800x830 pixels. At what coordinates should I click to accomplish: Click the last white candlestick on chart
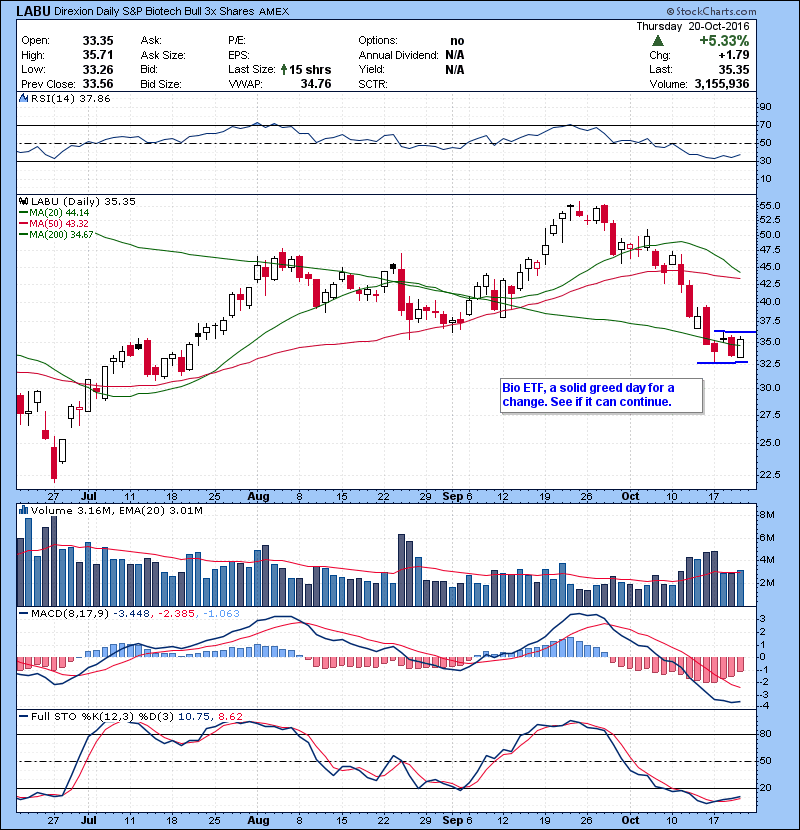(x=740, y=347)
